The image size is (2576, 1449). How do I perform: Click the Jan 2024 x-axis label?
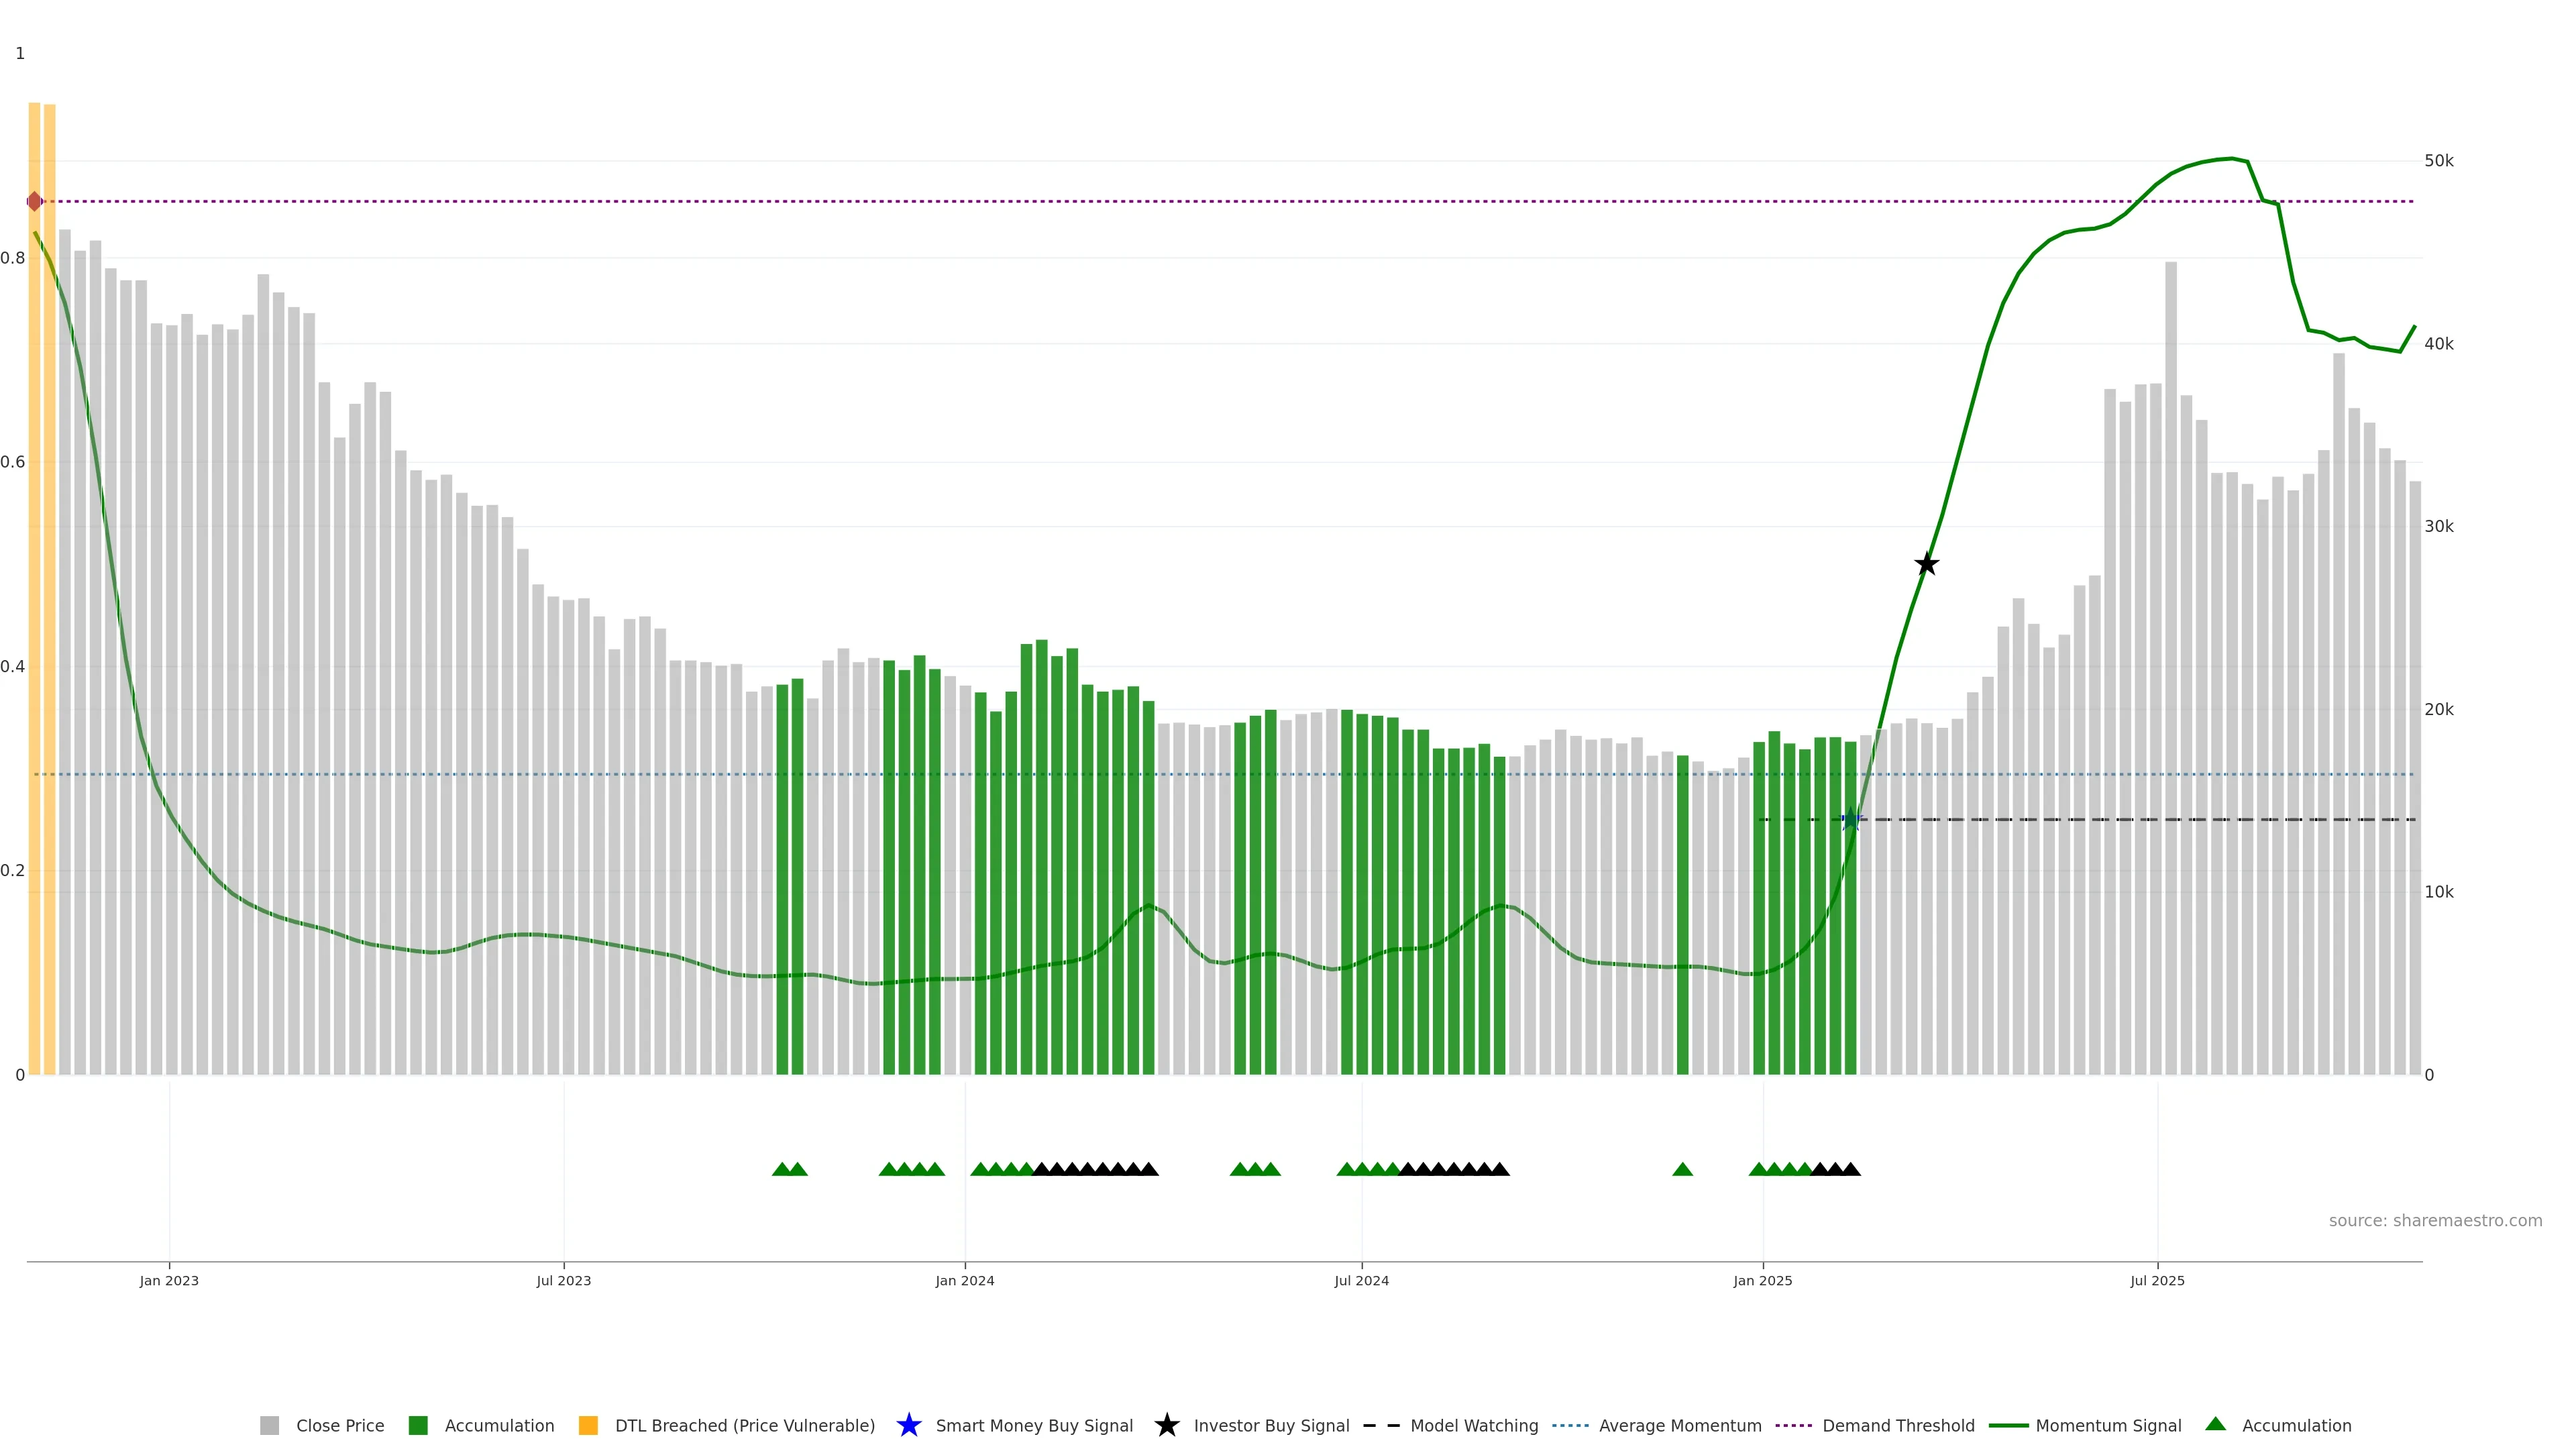964,1280
